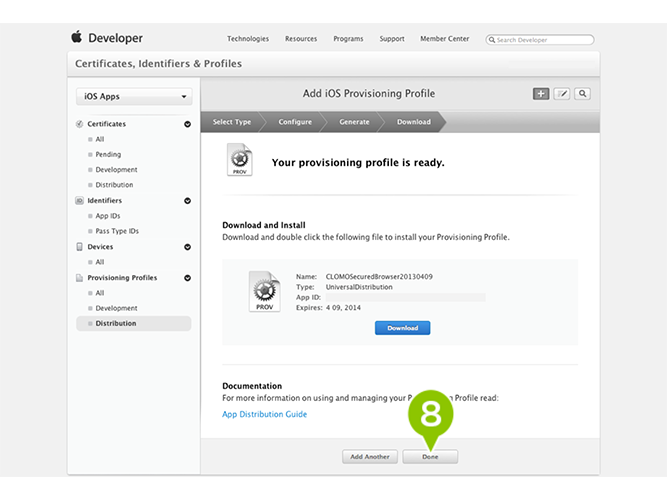
Task: Click the Add Another button
Action: (x=370, y=457)
